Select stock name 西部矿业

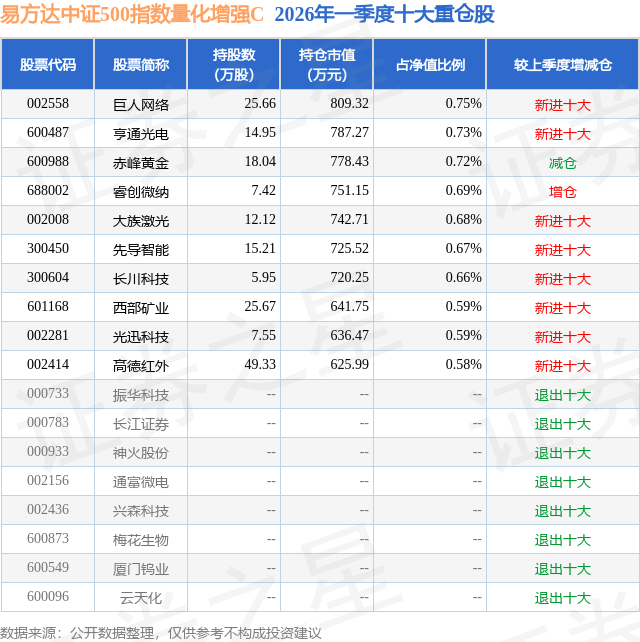coord(141,308)
